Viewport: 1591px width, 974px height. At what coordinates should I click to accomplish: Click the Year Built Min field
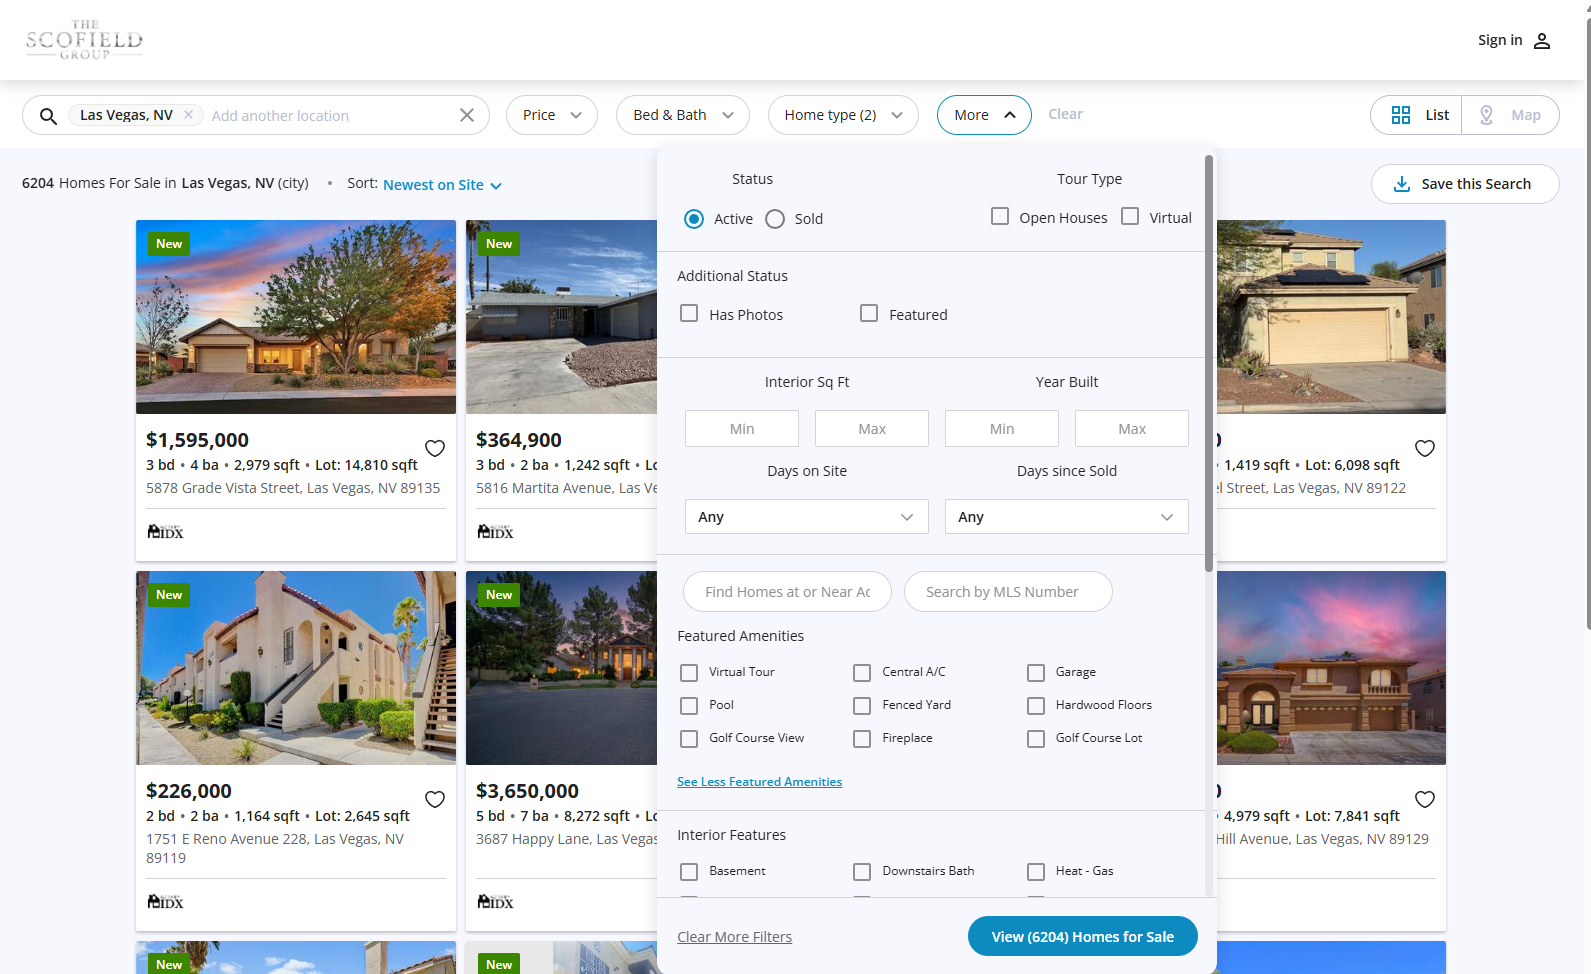[1002, 428]
